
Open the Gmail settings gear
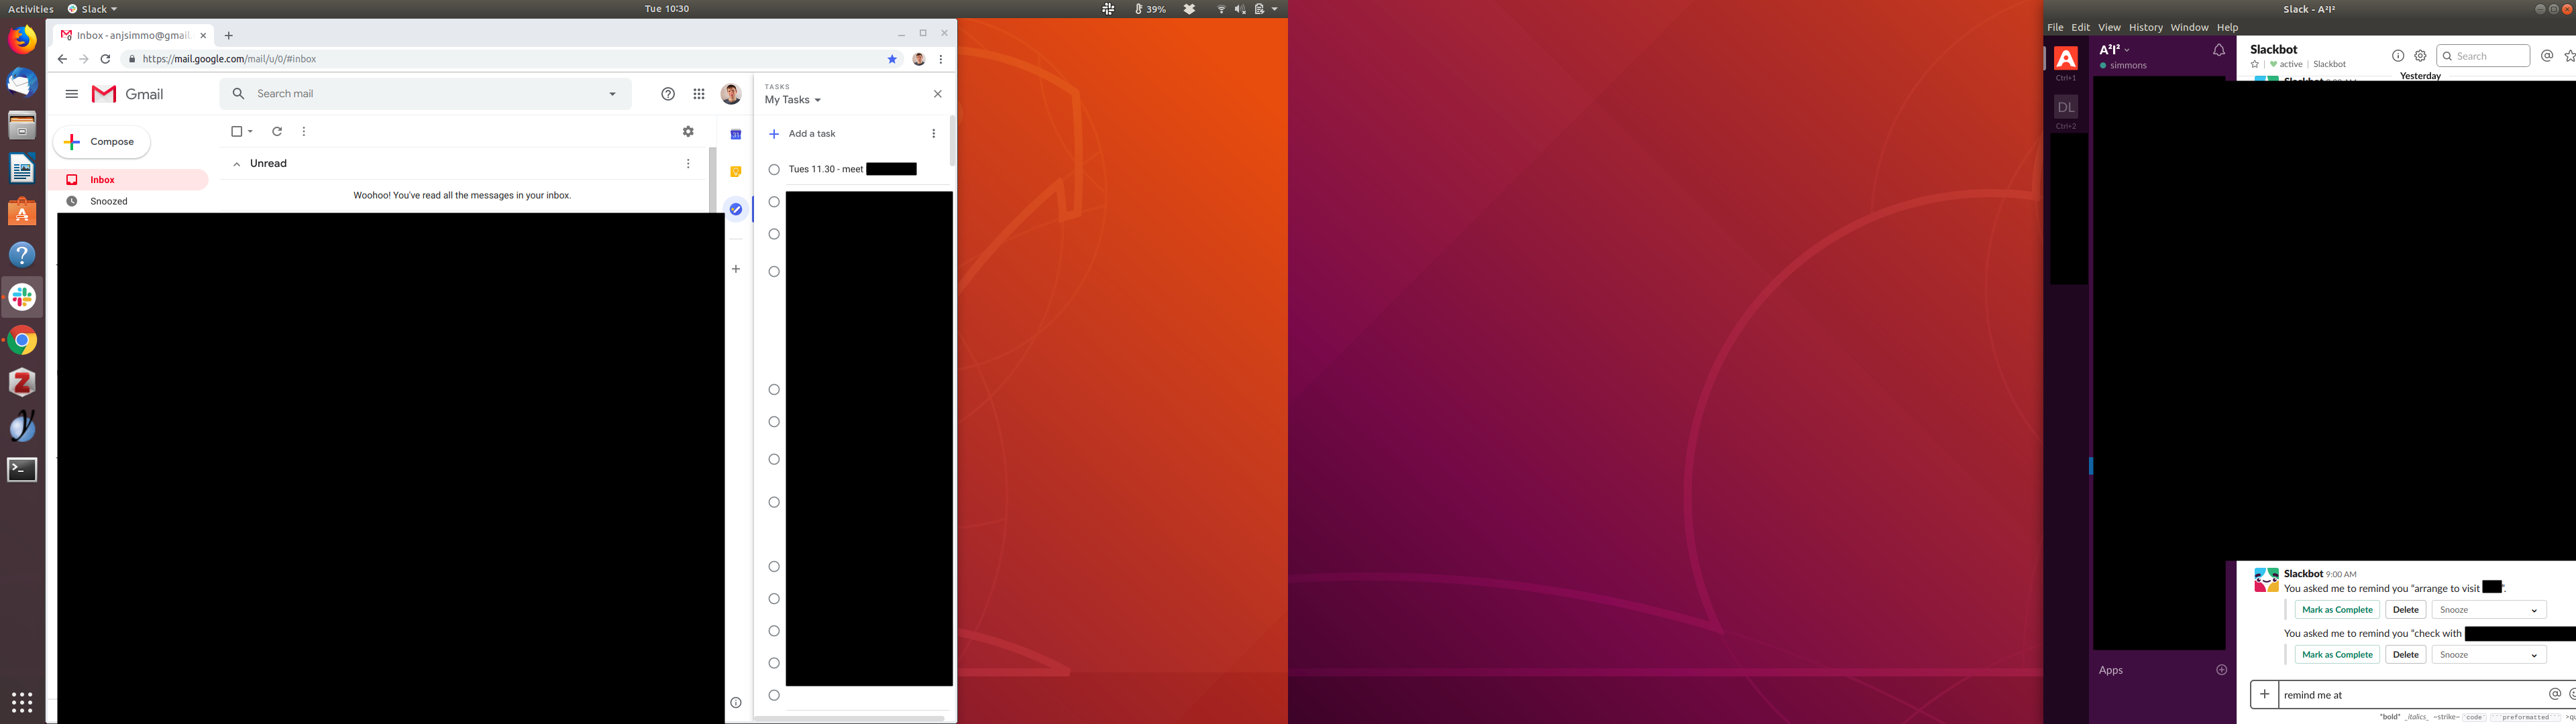click(x=688, y=132)
